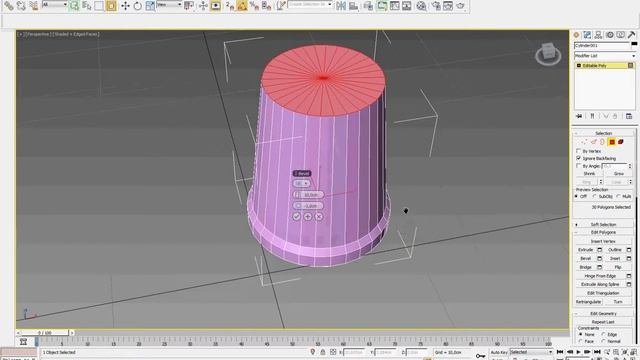Switch to the Utilities panel tab
The image size is (640, 360).
tap(631, 35)
